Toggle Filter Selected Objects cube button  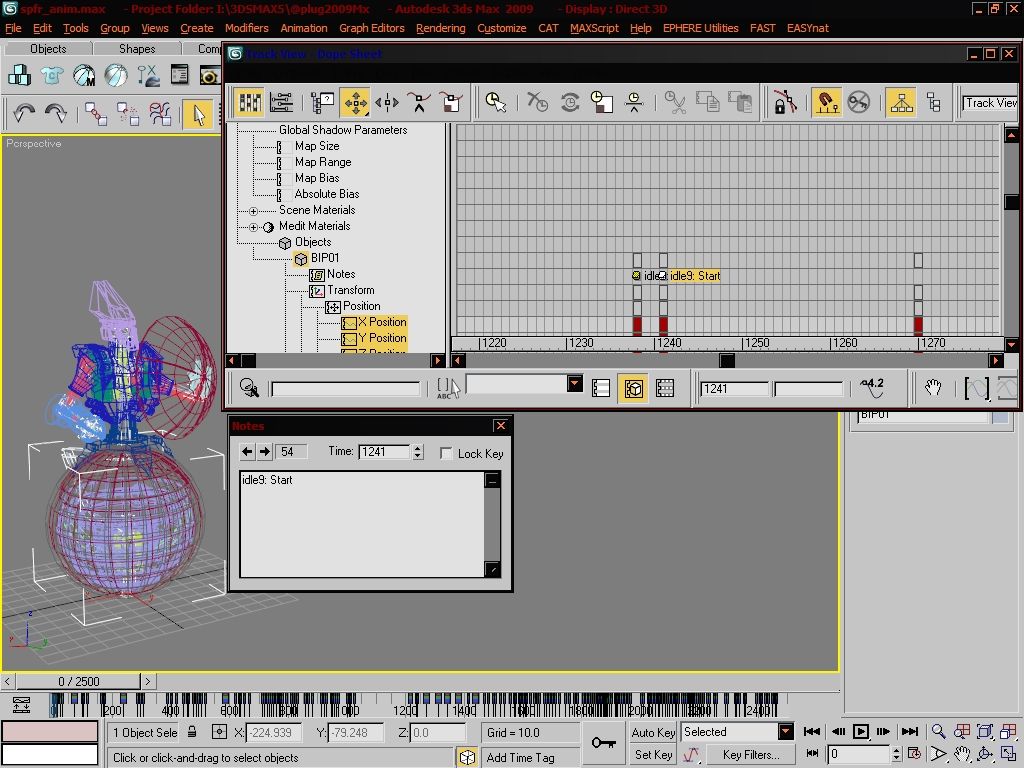point(633,388)
